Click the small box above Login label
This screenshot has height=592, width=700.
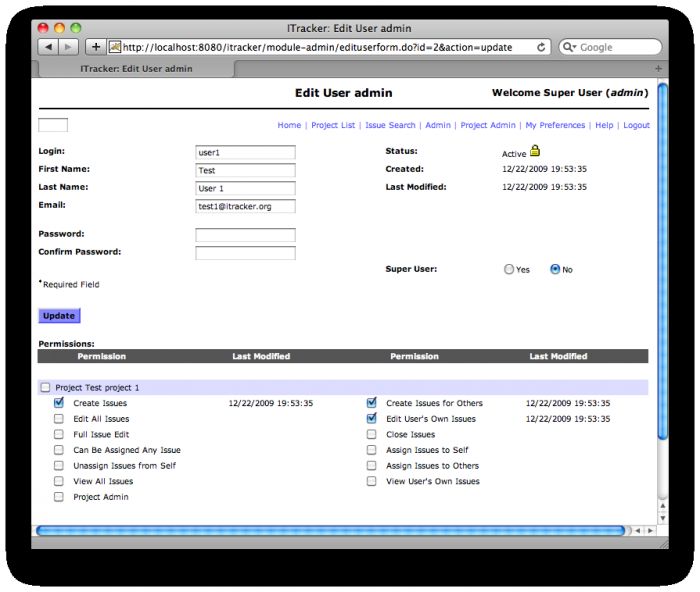tap(53, 125)
